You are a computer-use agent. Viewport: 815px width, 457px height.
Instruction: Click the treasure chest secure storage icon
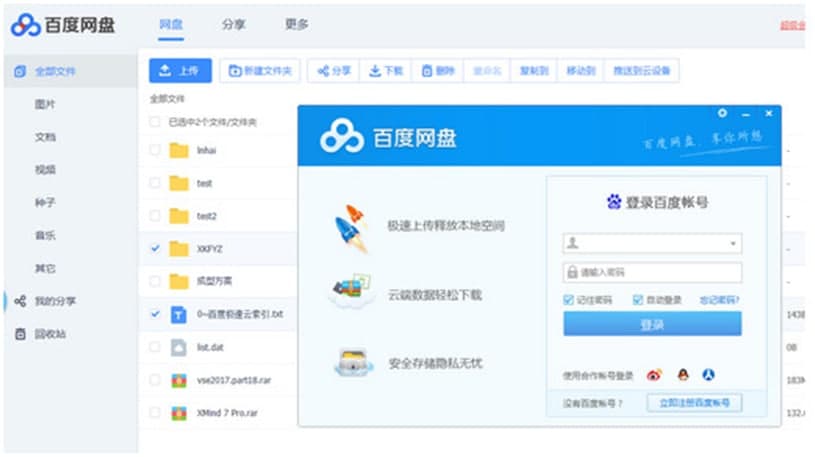pos(353,362)
